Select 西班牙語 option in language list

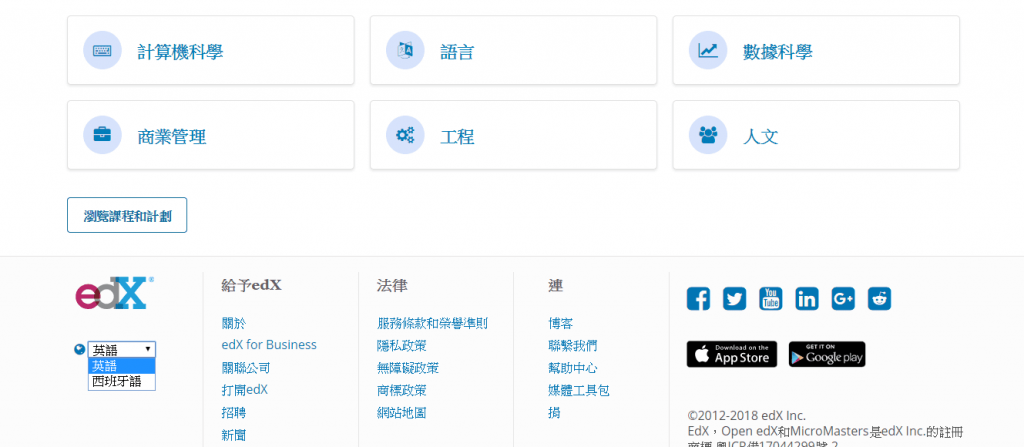pyautogui.click(x=121, y=381)
